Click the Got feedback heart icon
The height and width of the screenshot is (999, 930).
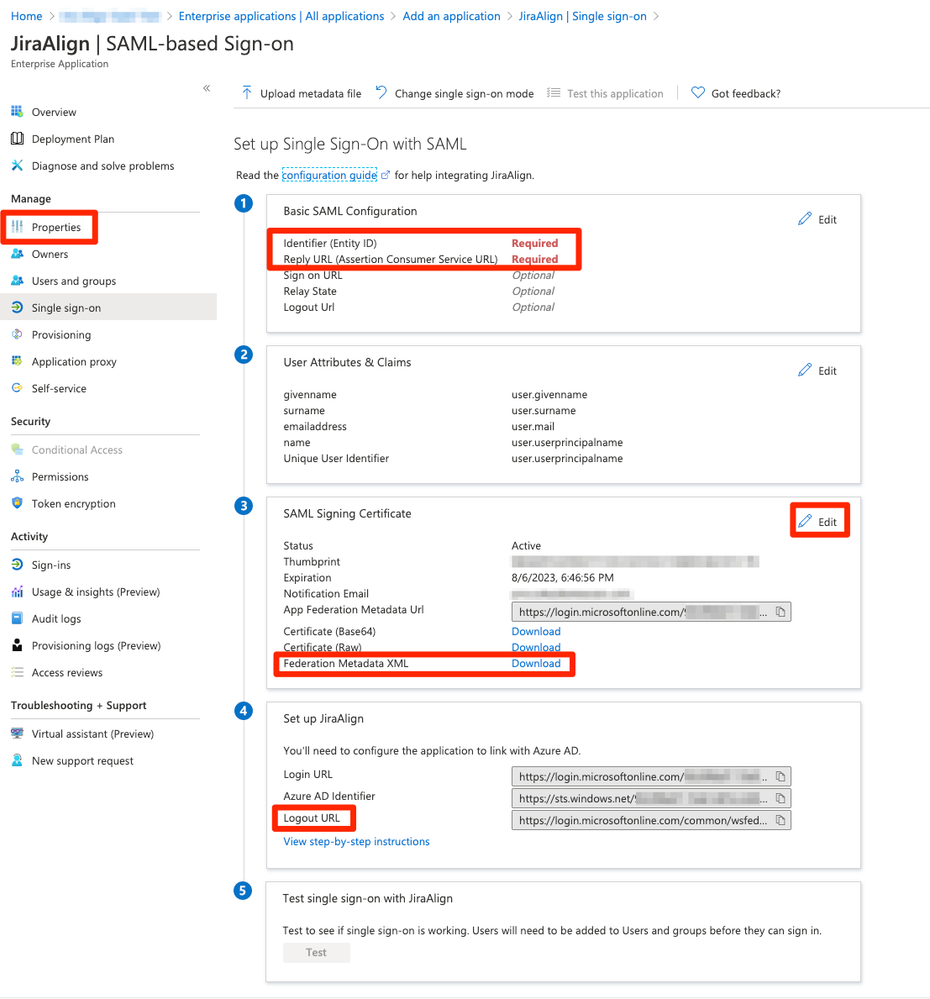[x=698, y=93]
